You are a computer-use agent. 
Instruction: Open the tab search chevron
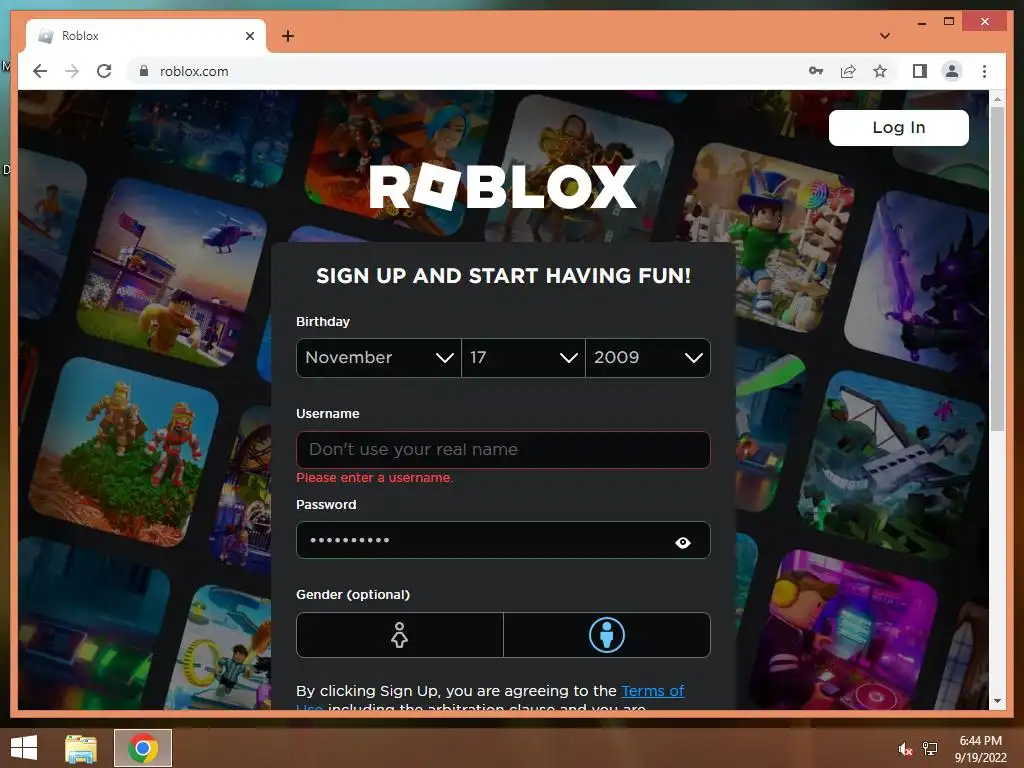click(885, 36)
